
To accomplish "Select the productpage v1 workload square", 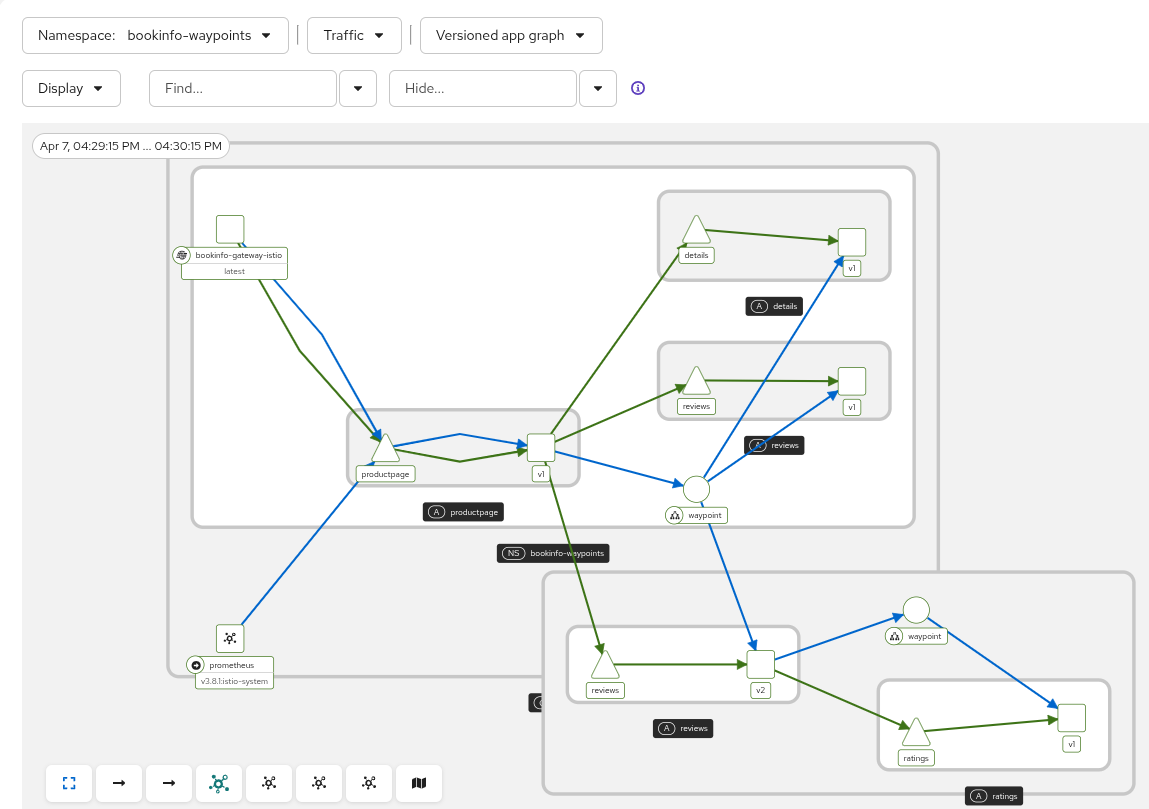I will tap(541, 447).
